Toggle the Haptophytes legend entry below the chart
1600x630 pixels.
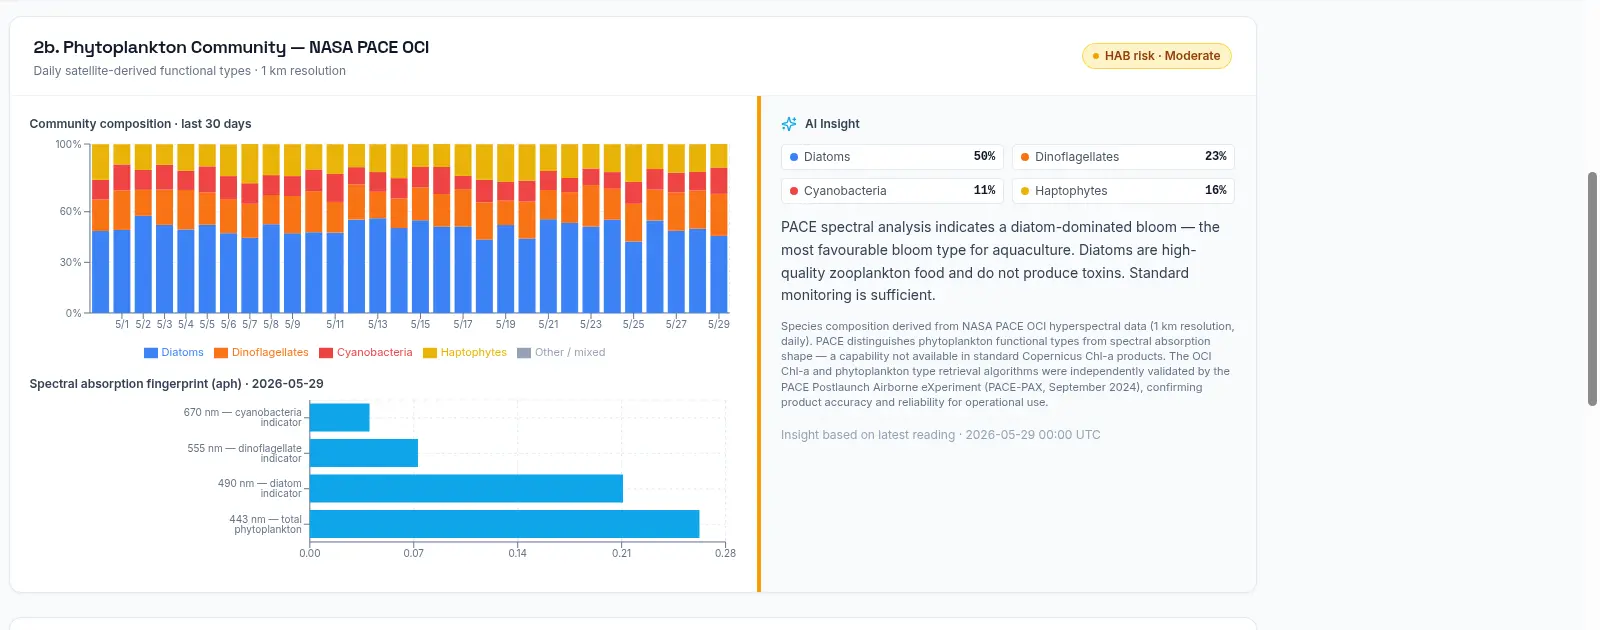click(x=465, y=353)
